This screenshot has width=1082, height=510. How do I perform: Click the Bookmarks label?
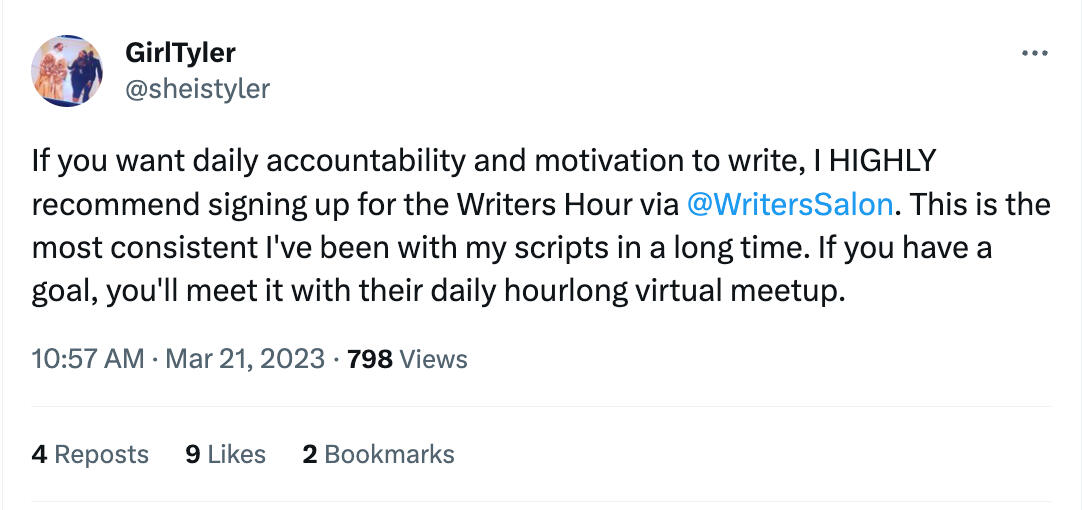tap(389, 454)
